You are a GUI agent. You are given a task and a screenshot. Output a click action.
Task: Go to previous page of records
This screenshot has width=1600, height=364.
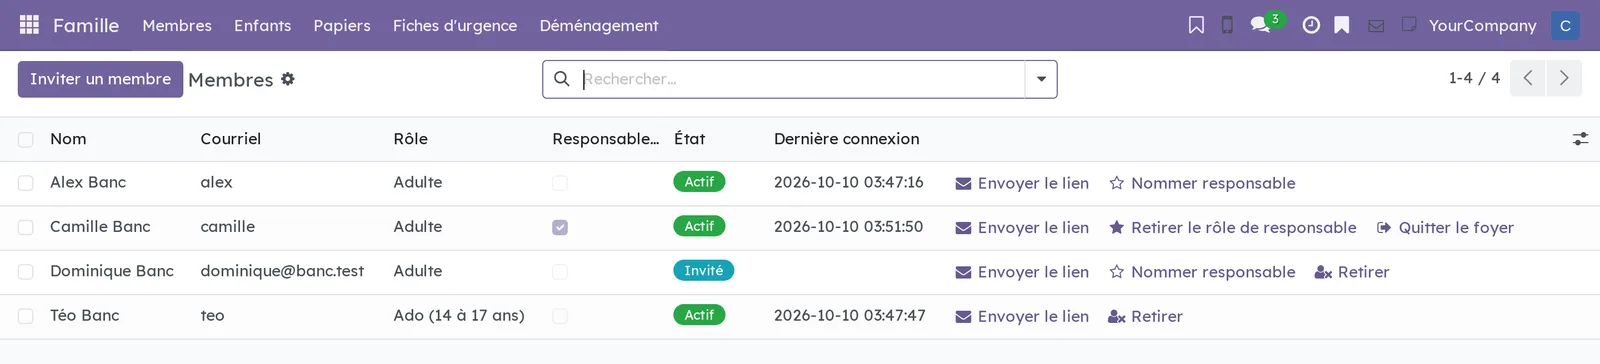[1528, 78]
